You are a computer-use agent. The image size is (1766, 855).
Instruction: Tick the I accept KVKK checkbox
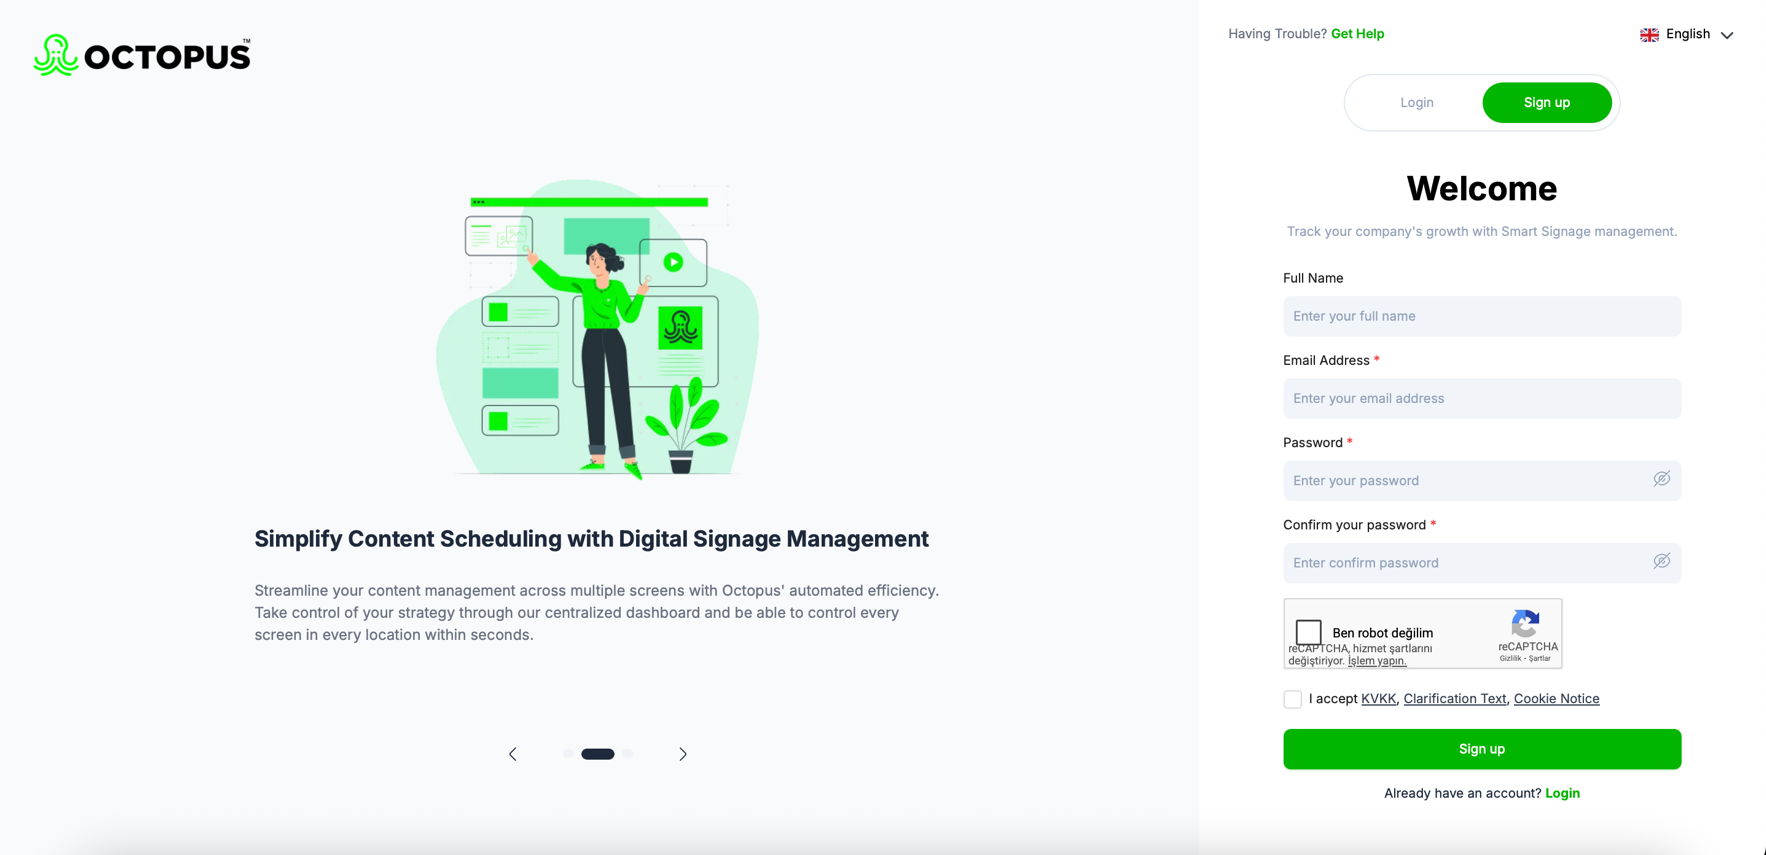point(1292,699)
